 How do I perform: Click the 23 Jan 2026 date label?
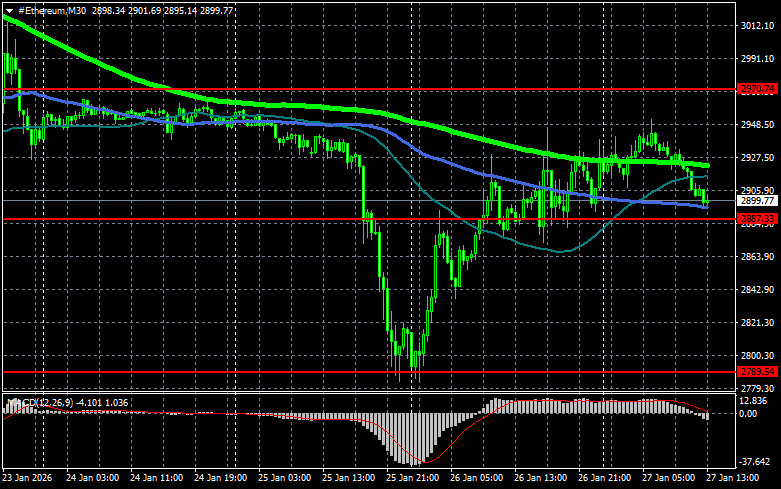[27, 478]
